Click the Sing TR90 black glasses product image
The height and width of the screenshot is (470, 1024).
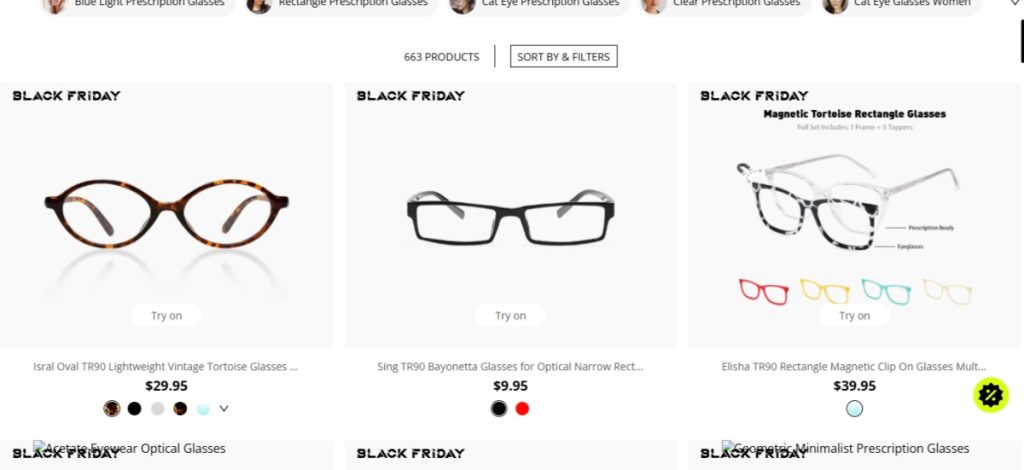coord(510,217)
